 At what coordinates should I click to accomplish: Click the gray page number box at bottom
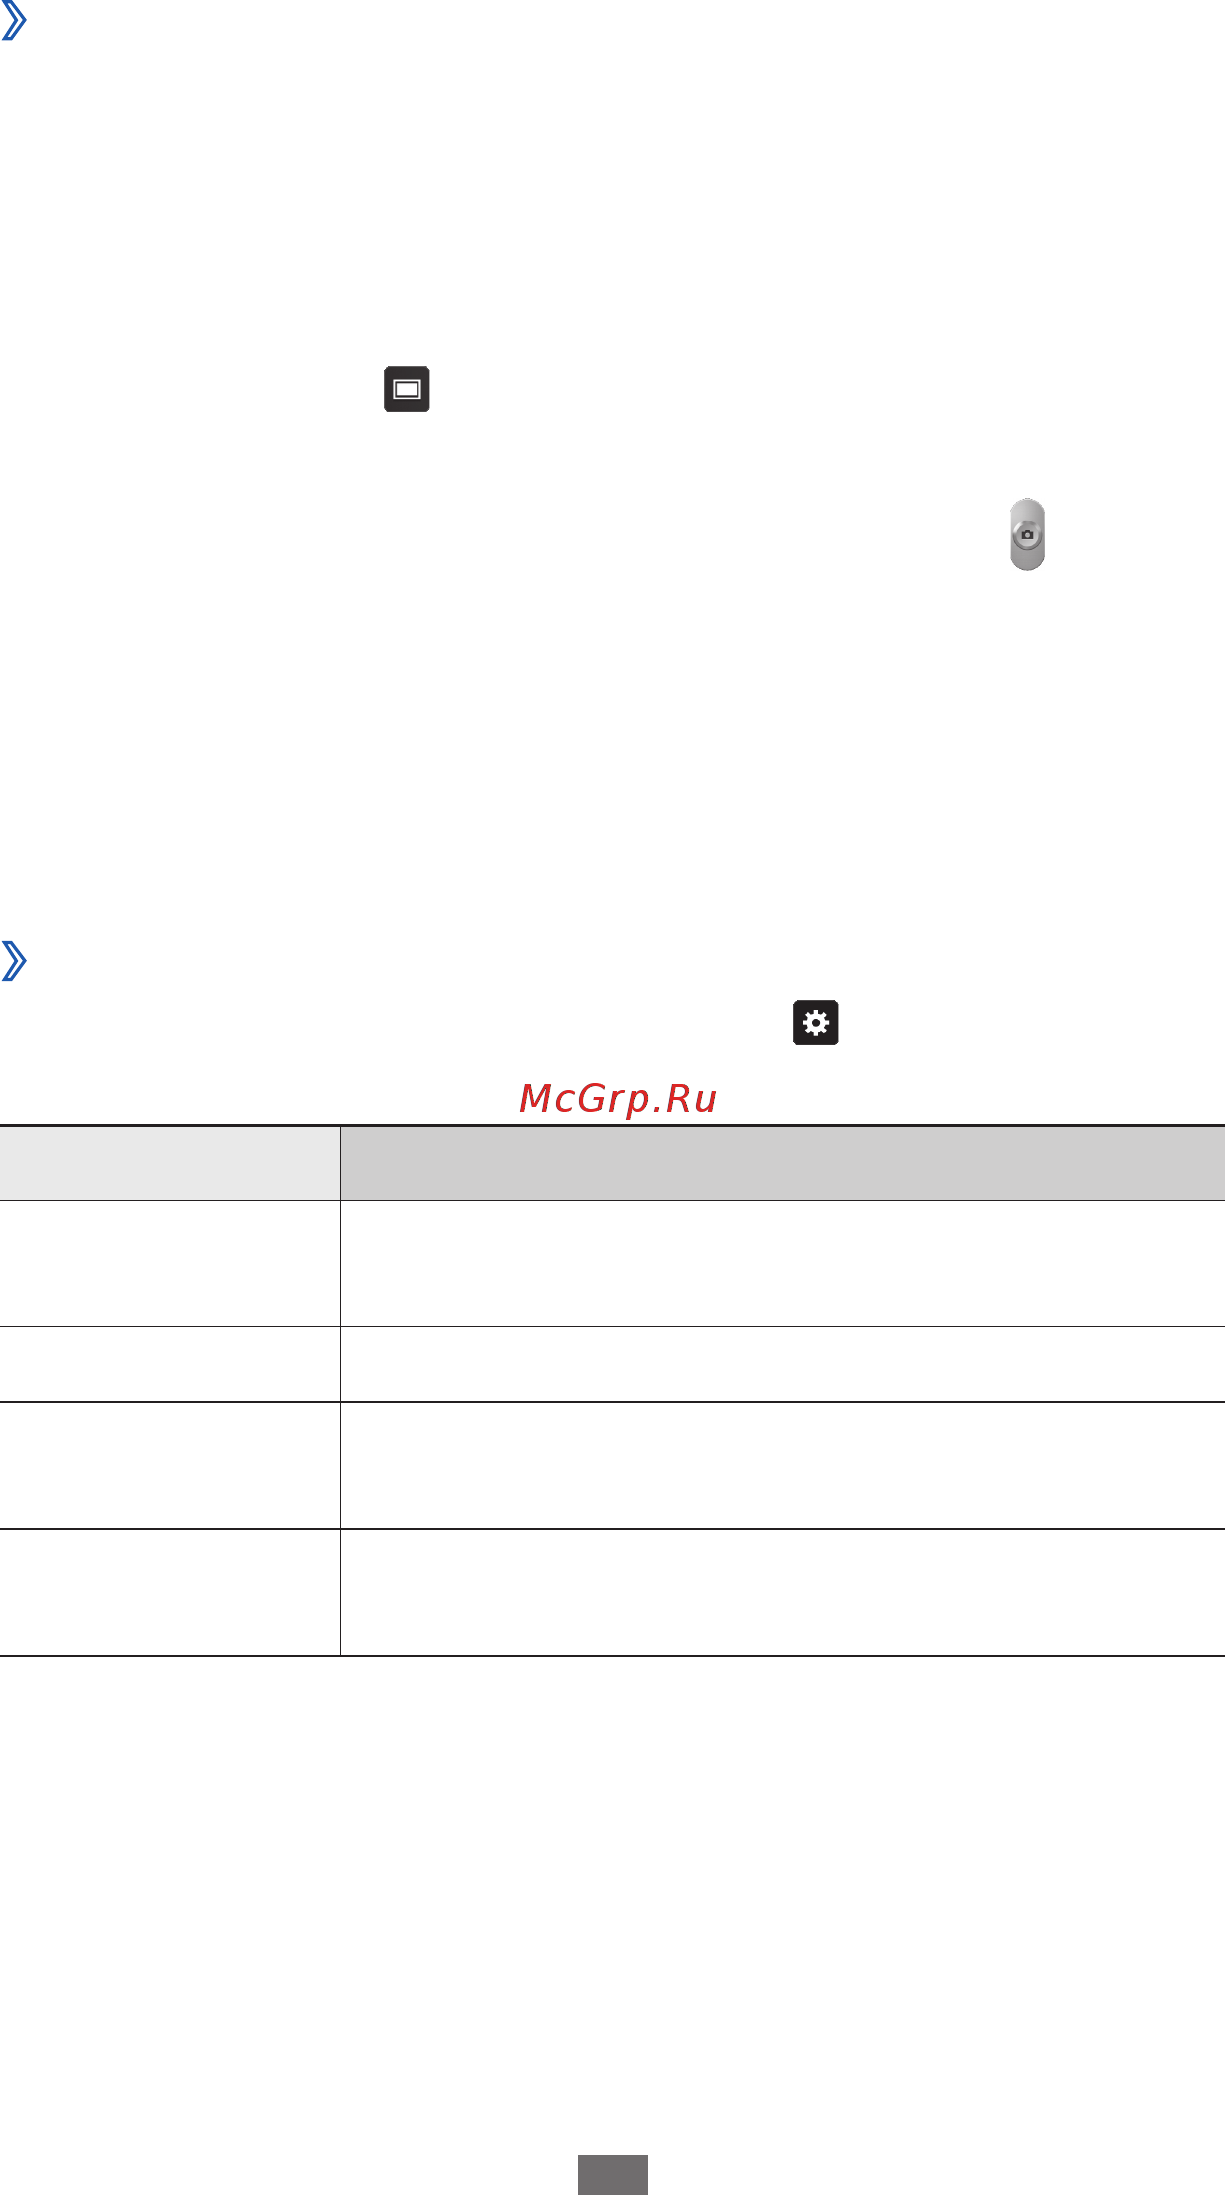point(613,2174)
